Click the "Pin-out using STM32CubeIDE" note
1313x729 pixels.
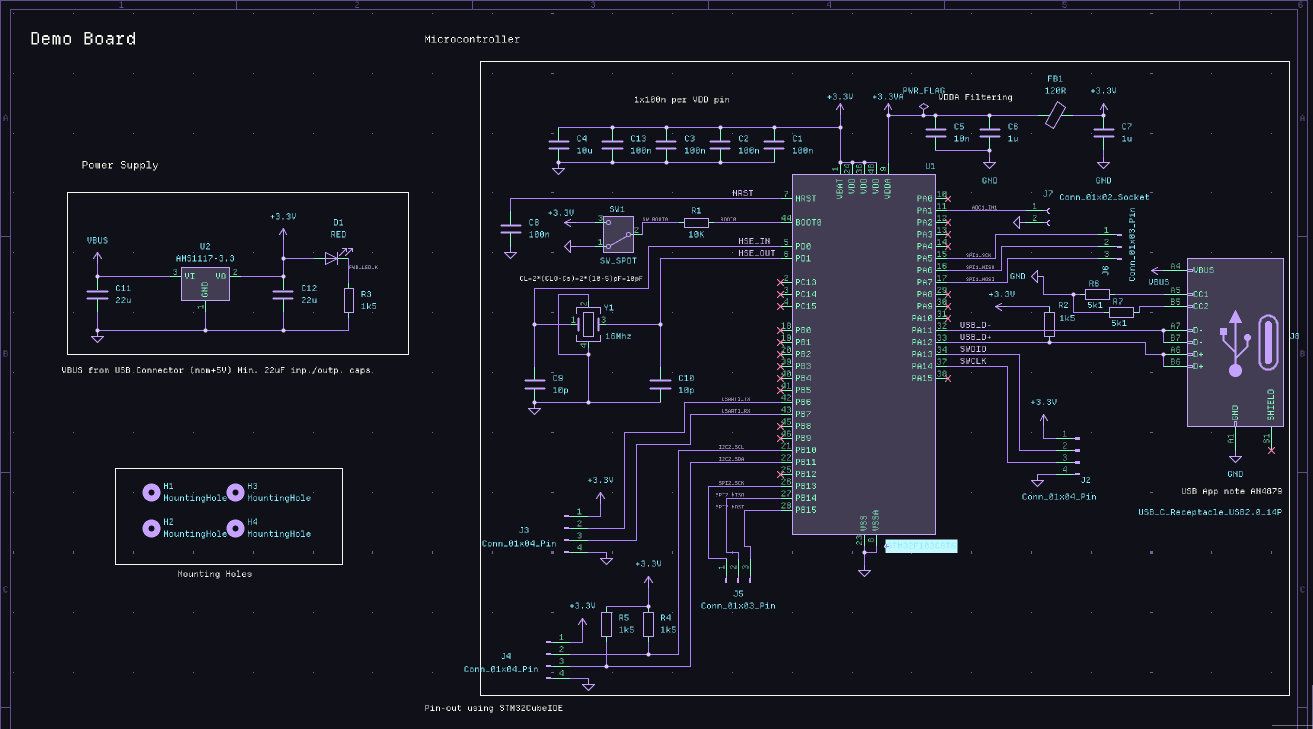[x=493, y=708]
